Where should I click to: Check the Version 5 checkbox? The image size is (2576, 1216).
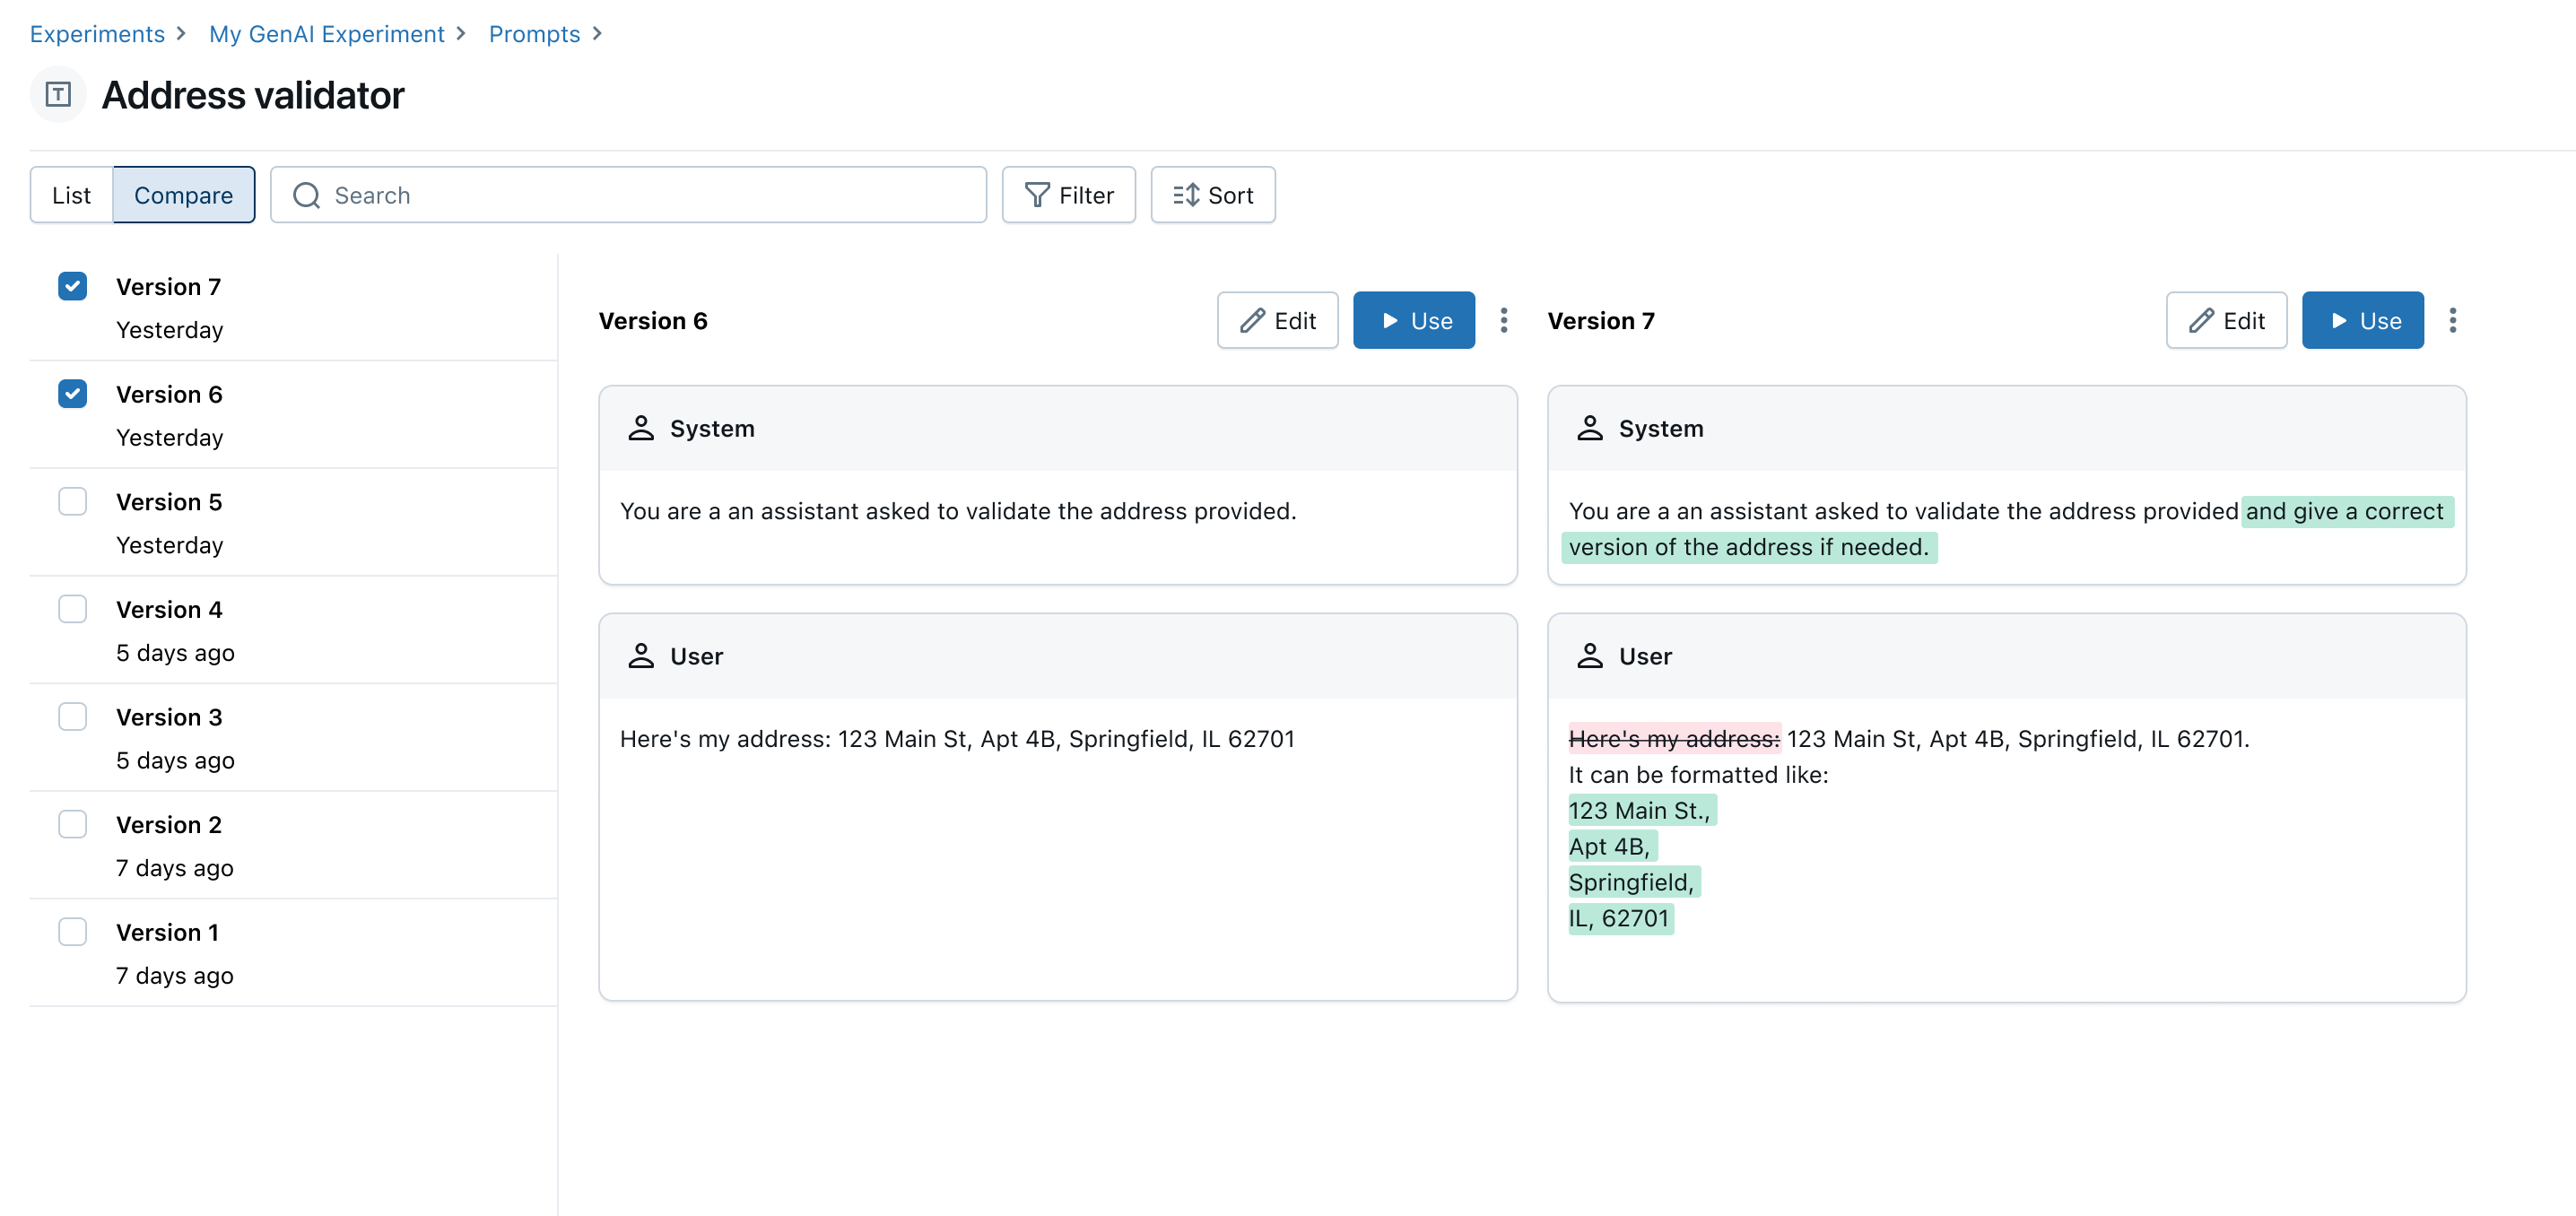tap(72, 501)
